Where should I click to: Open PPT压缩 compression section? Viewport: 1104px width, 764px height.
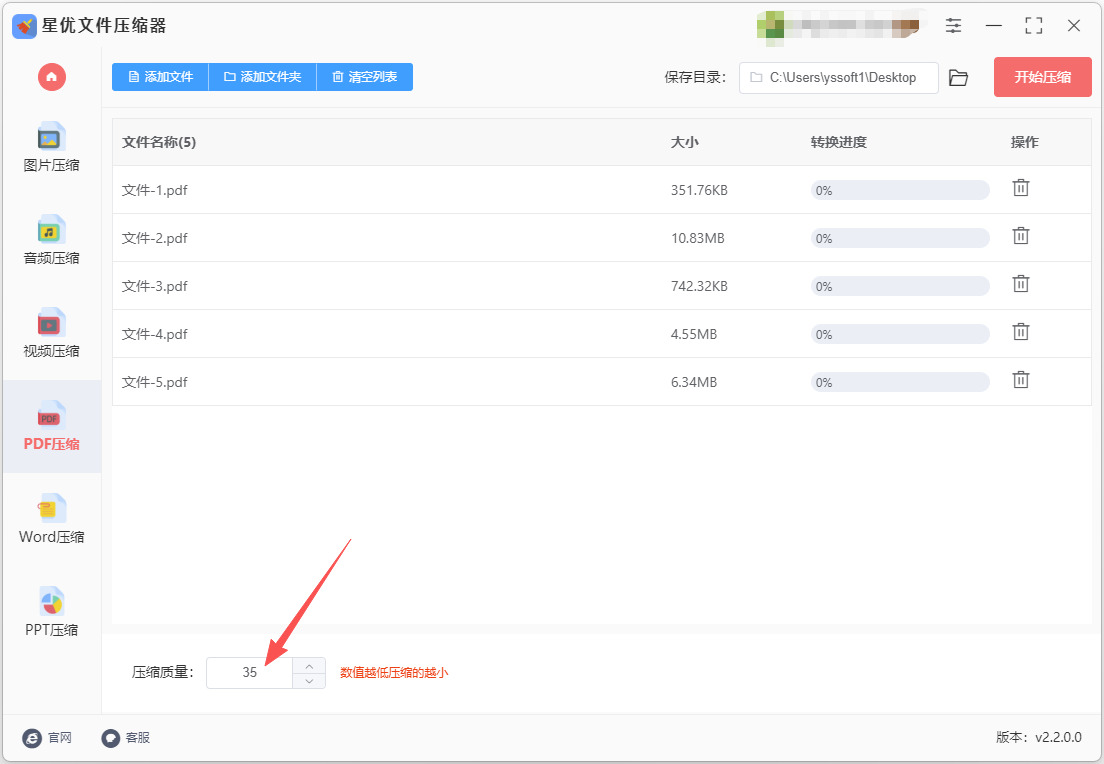pyautogui.click(x=51, y=612)
